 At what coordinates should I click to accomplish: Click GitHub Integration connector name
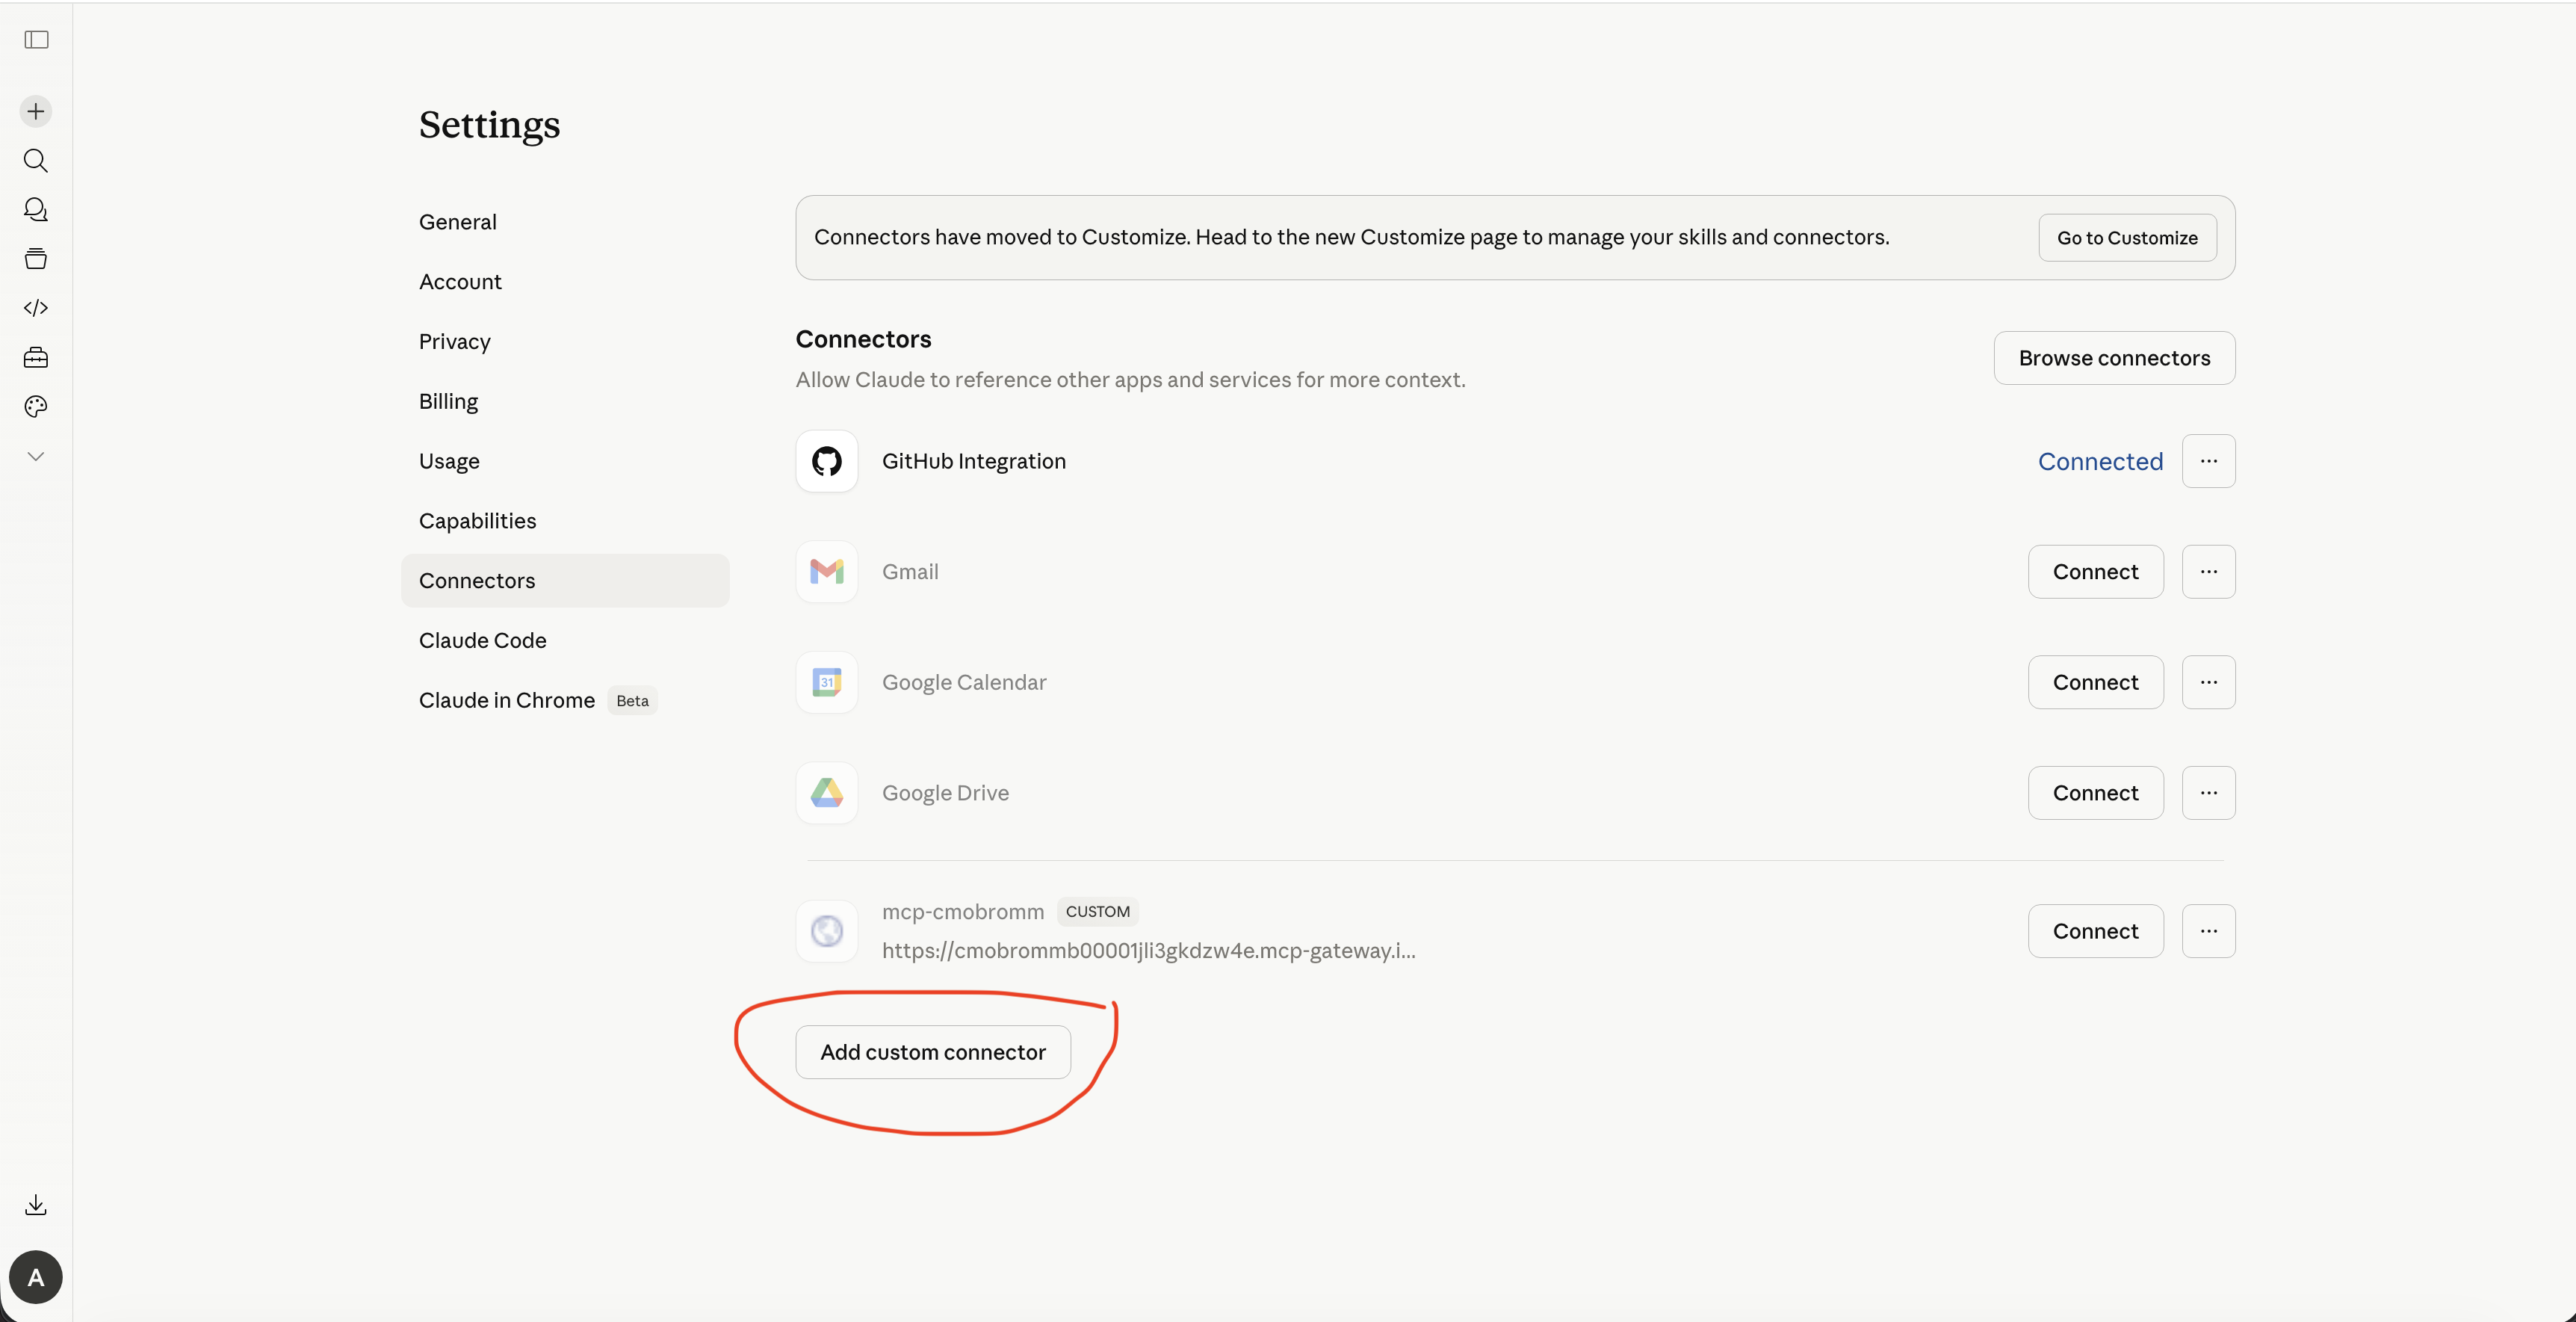(973, 461)
